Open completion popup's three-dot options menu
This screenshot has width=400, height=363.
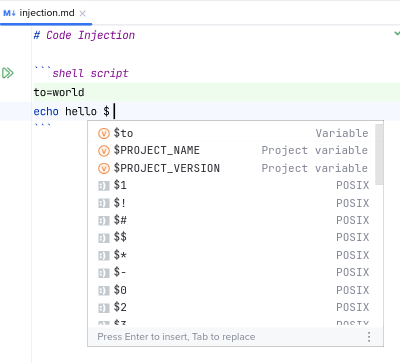369,337
